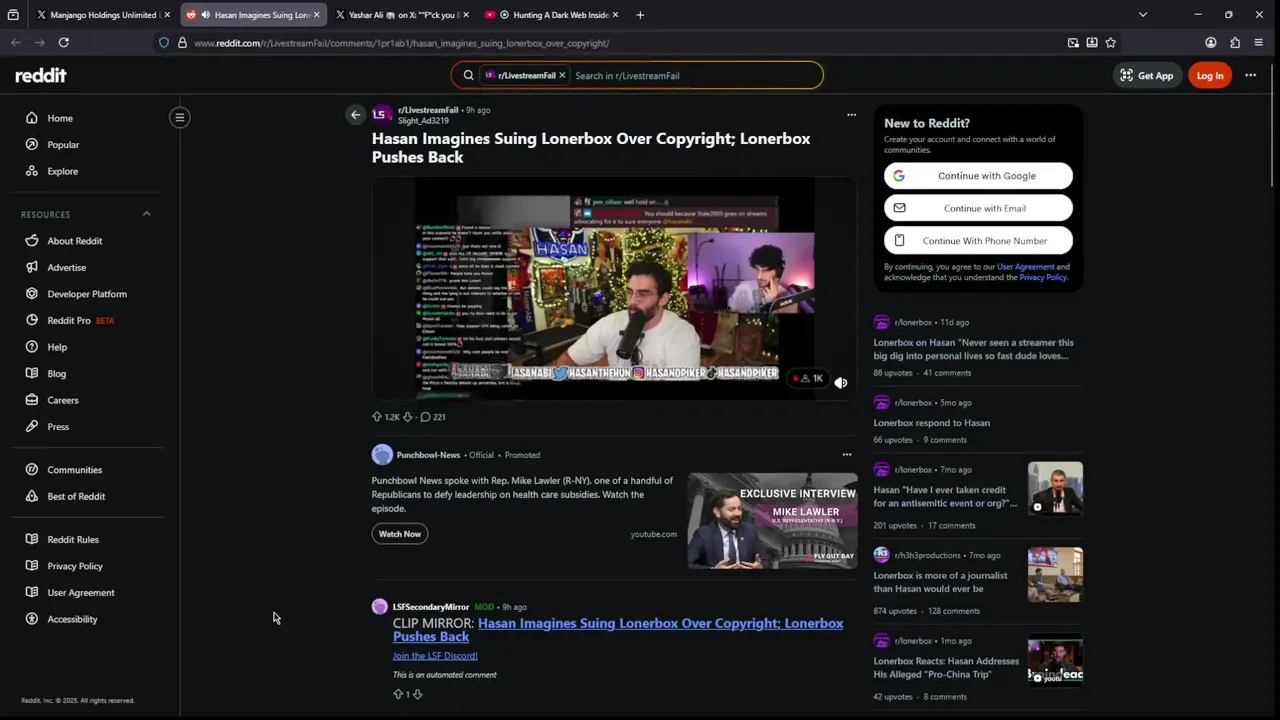Open post options three-dot menu

[x=851, y=115]
